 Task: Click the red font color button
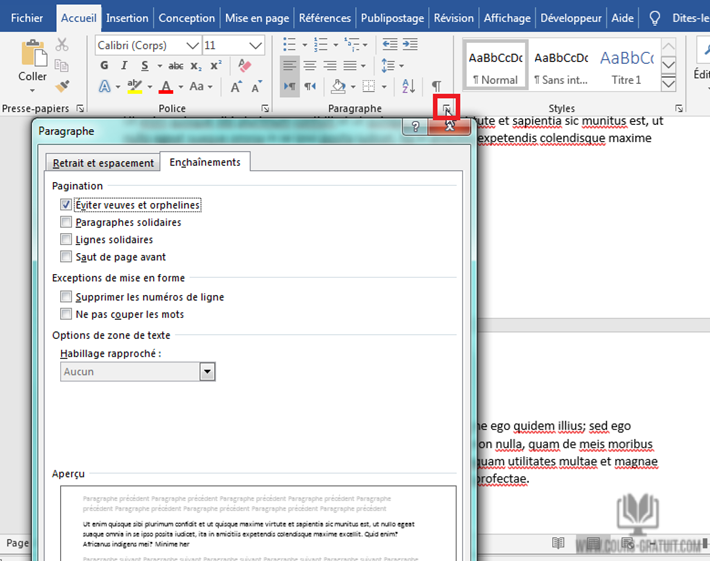(166, 87)
